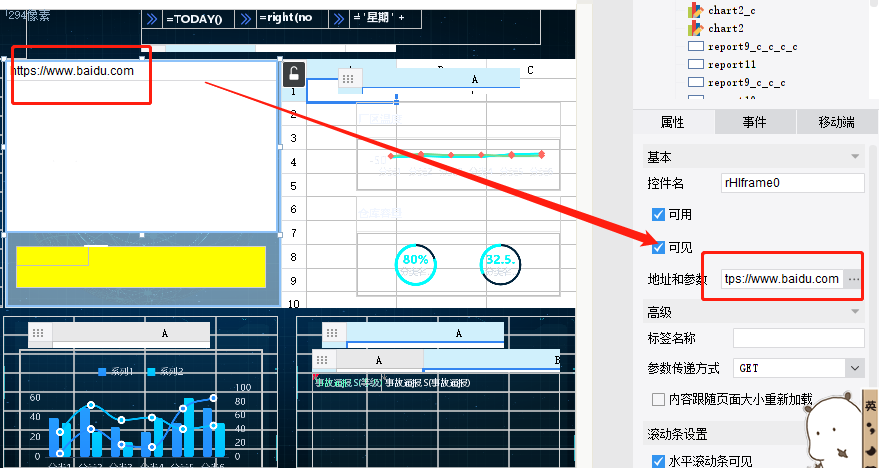Select chart2_c in the component tree

(732, 10)
